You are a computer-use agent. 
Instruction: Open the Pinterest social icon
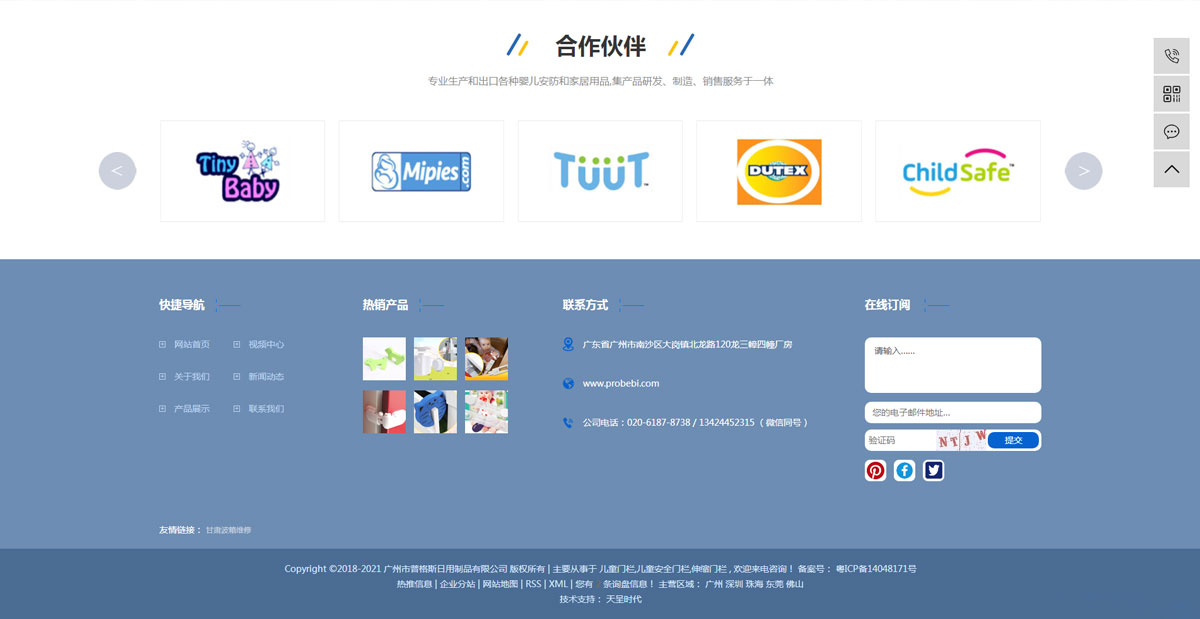pyautogui.click(x=876, y=470)
